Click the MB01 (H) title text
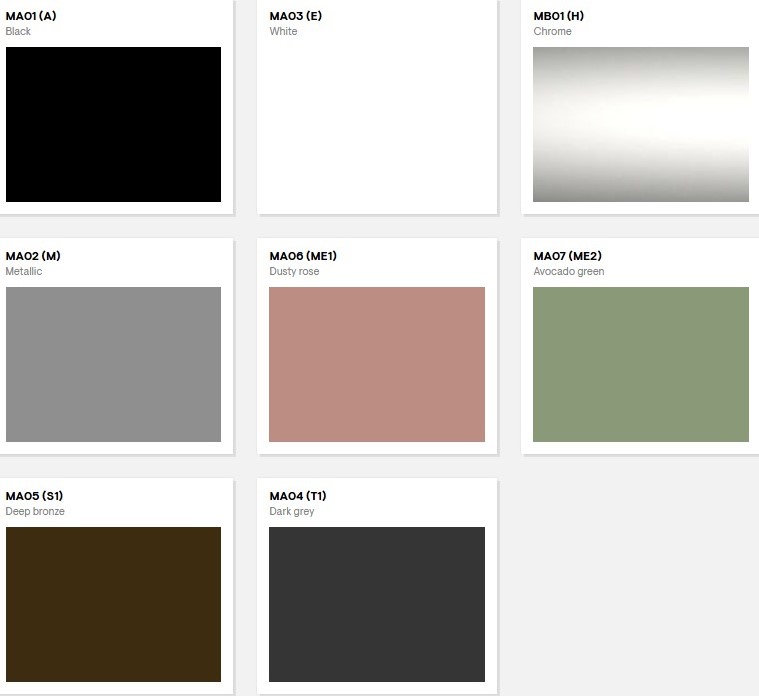Viewport: 759px width, 696px height. click(x=558, y=16)
